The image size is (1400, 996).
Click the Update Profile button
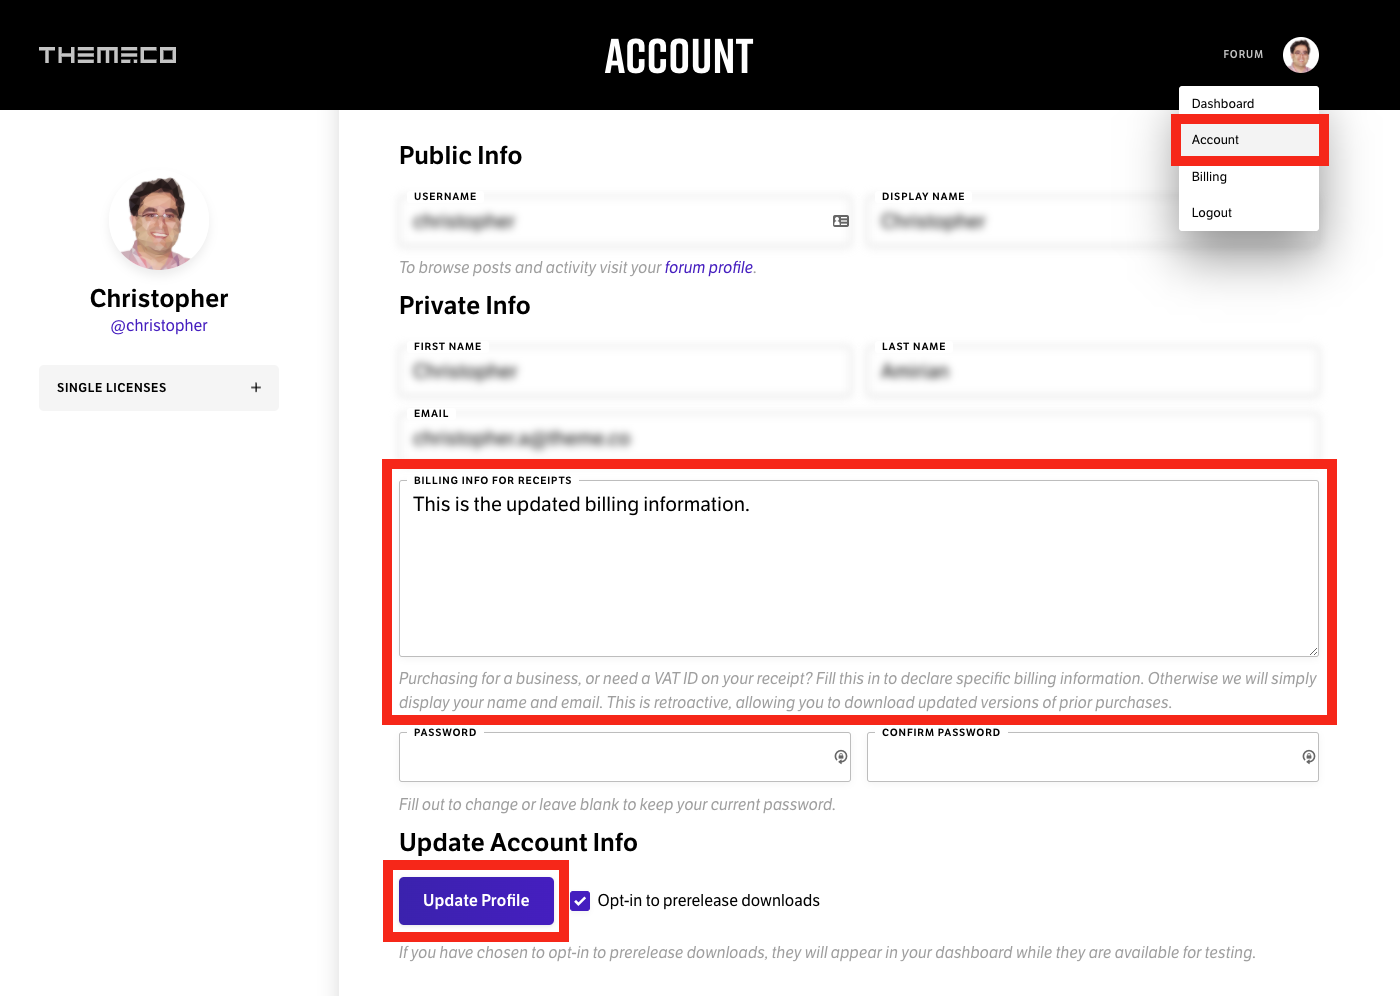pyautogui.click(x=476, y=900)
